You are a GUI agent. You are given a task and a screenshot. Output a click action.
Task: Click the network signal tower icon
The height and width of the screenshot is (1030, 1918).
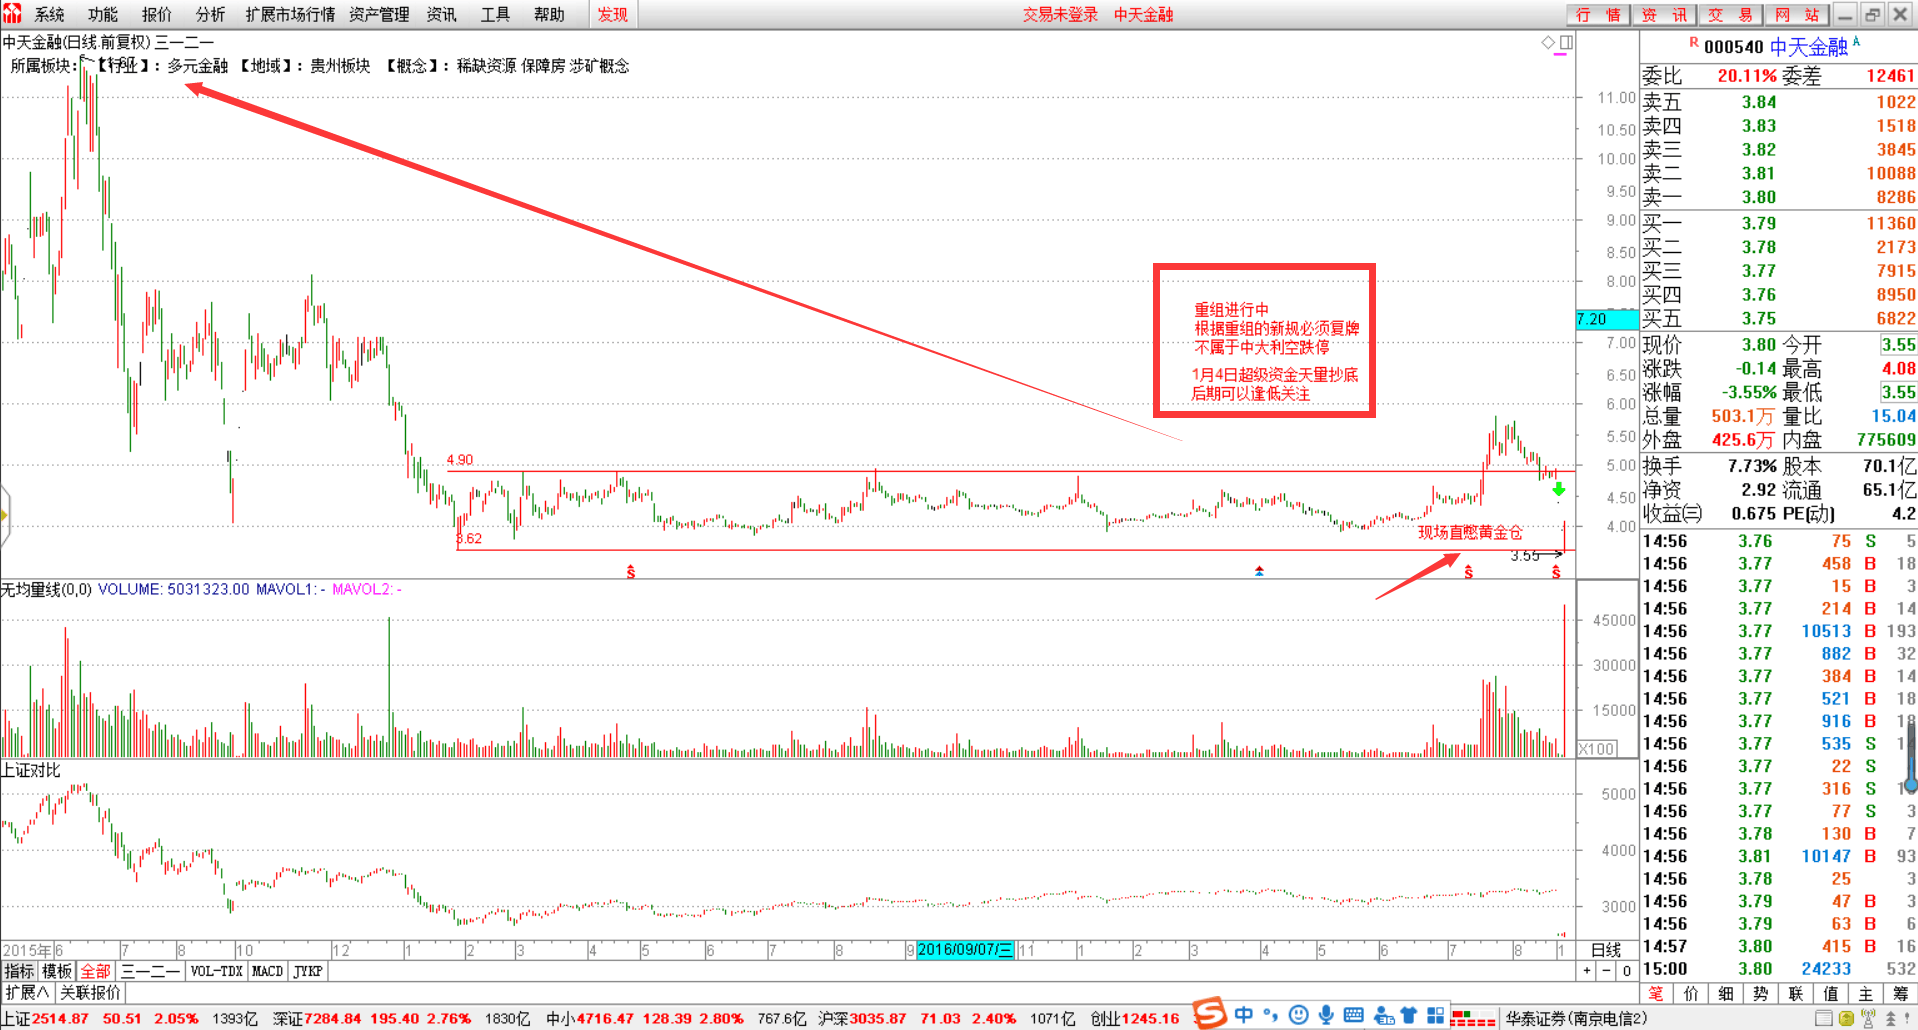click(x=1868, y=1018)
